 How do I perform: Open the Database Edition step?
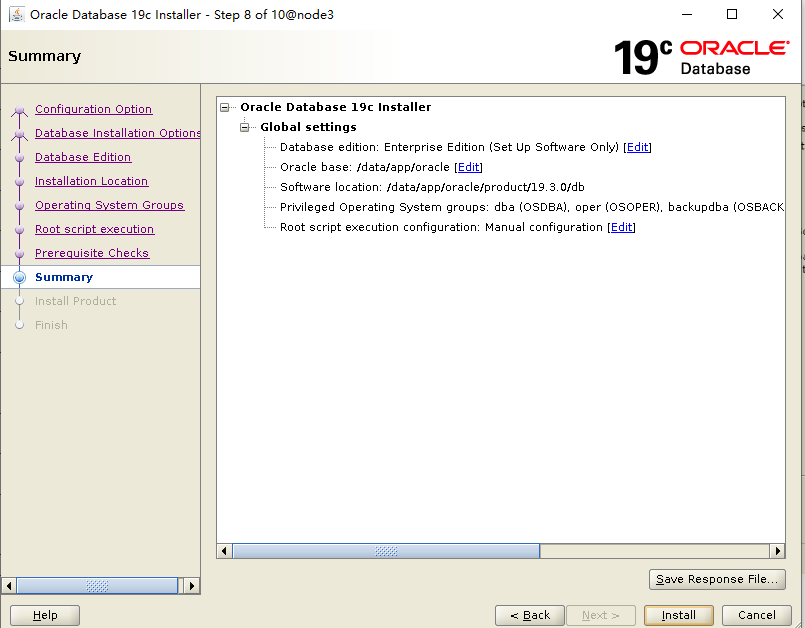83,157
